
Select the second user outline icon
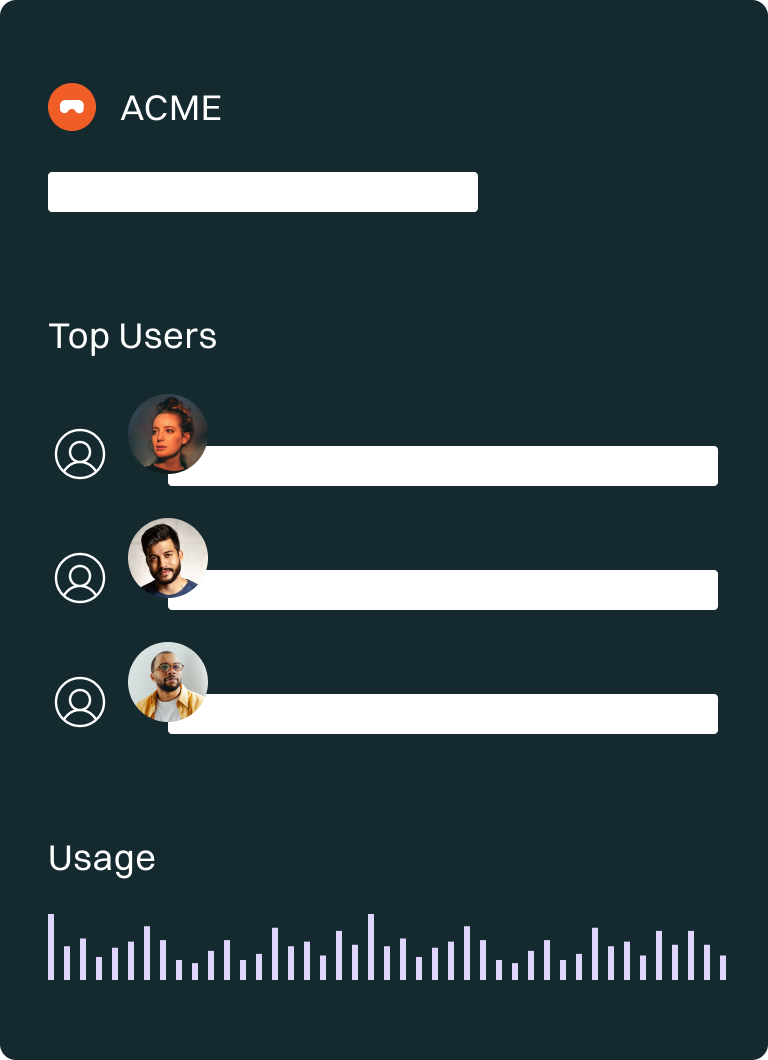(80, 578)
